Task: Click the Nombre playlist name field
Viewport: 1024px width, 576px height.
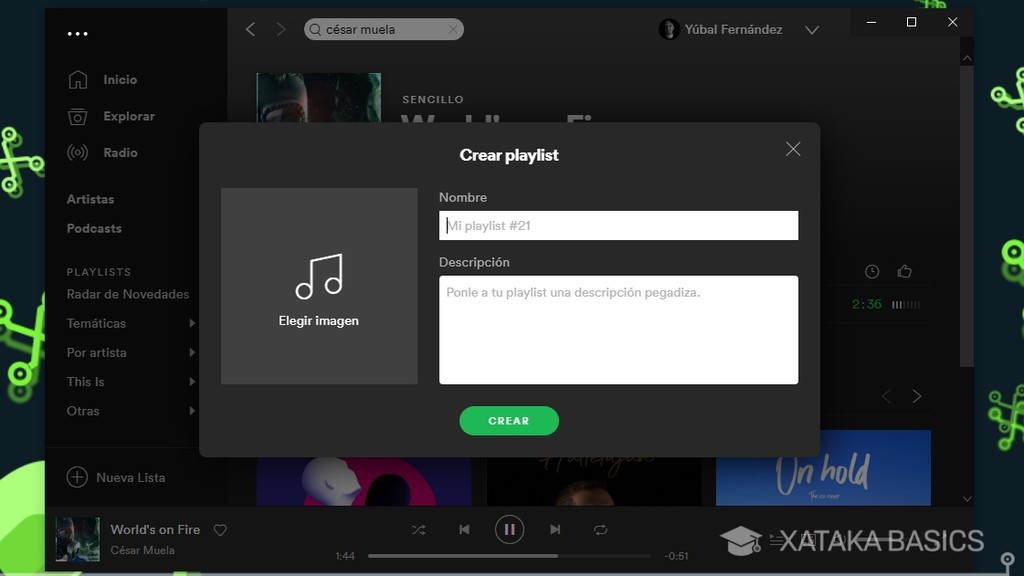Action: tap(618, 225)
